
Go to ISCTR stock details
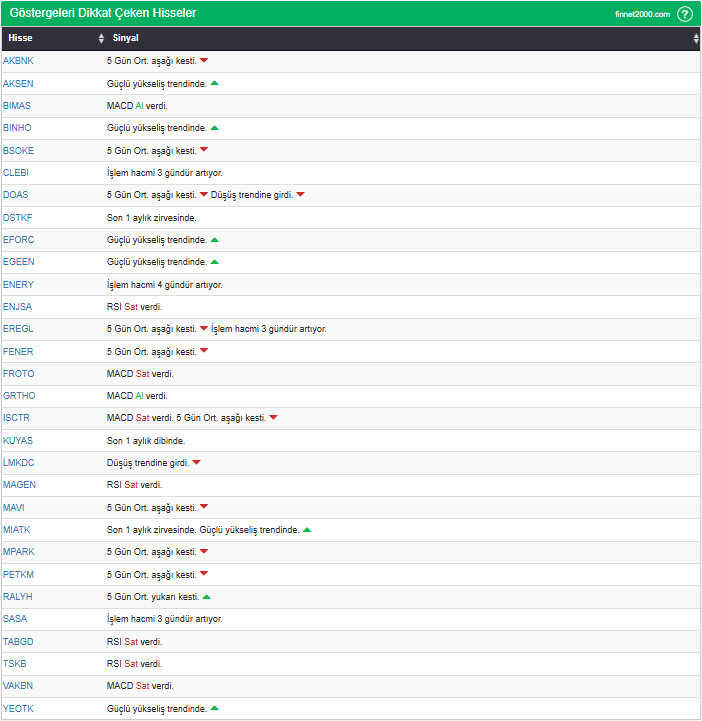coord(17,418)
